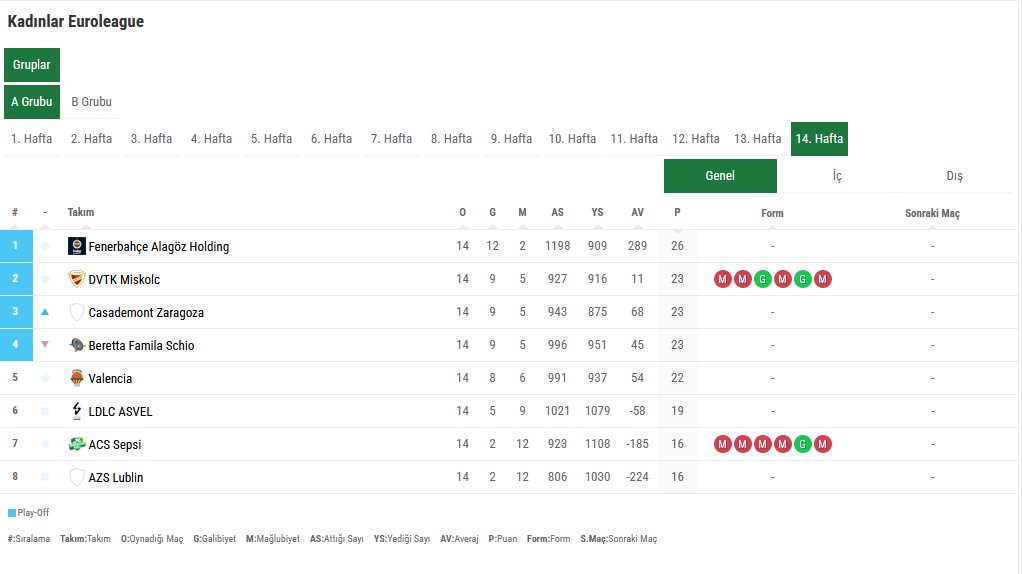Click the Takım column header
The width and height of the screenshot is (1022, 574).
81,213
